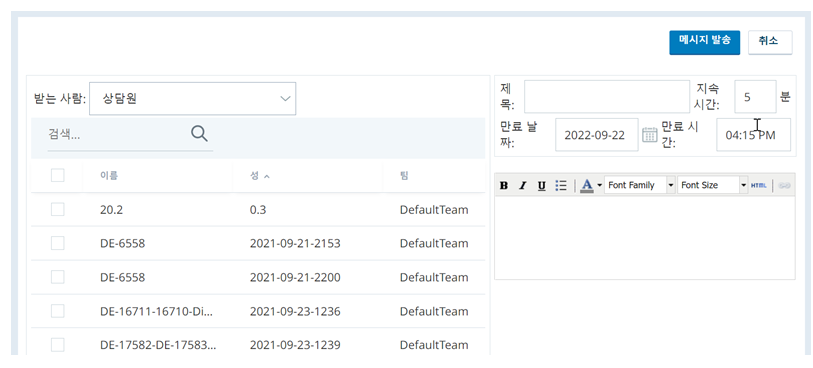Toggle bold text formatting
The image size is (813, 368).
click(x=504, y=186)
